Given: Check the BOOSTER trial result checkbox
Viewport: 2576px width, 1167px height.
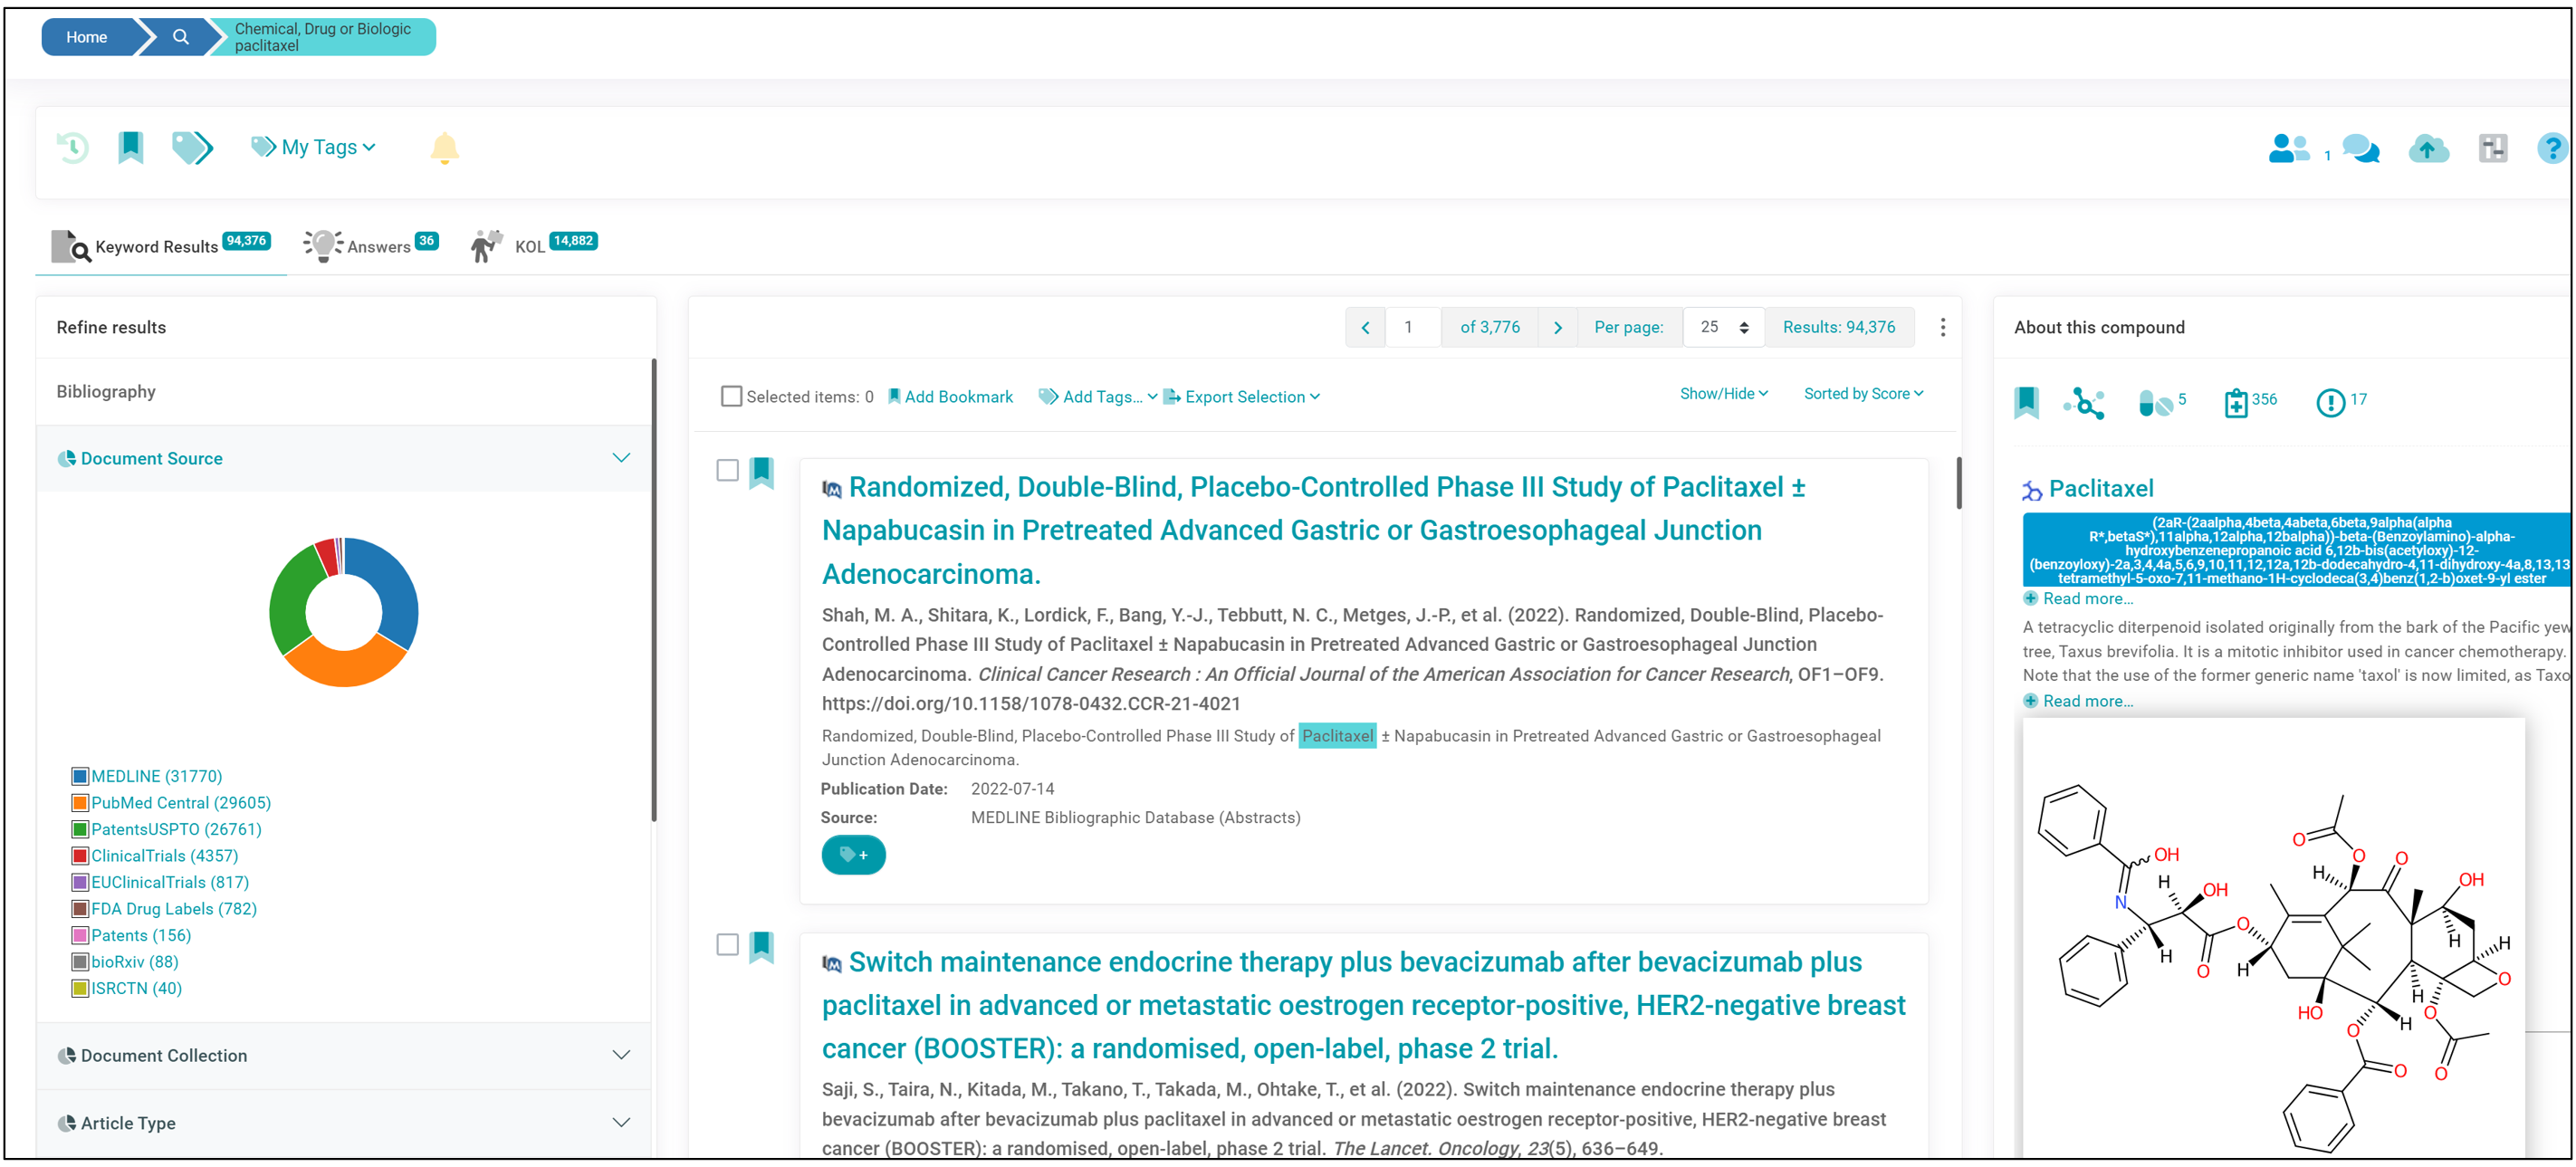Looking at the screenshot, I should [x=727, y=945].
